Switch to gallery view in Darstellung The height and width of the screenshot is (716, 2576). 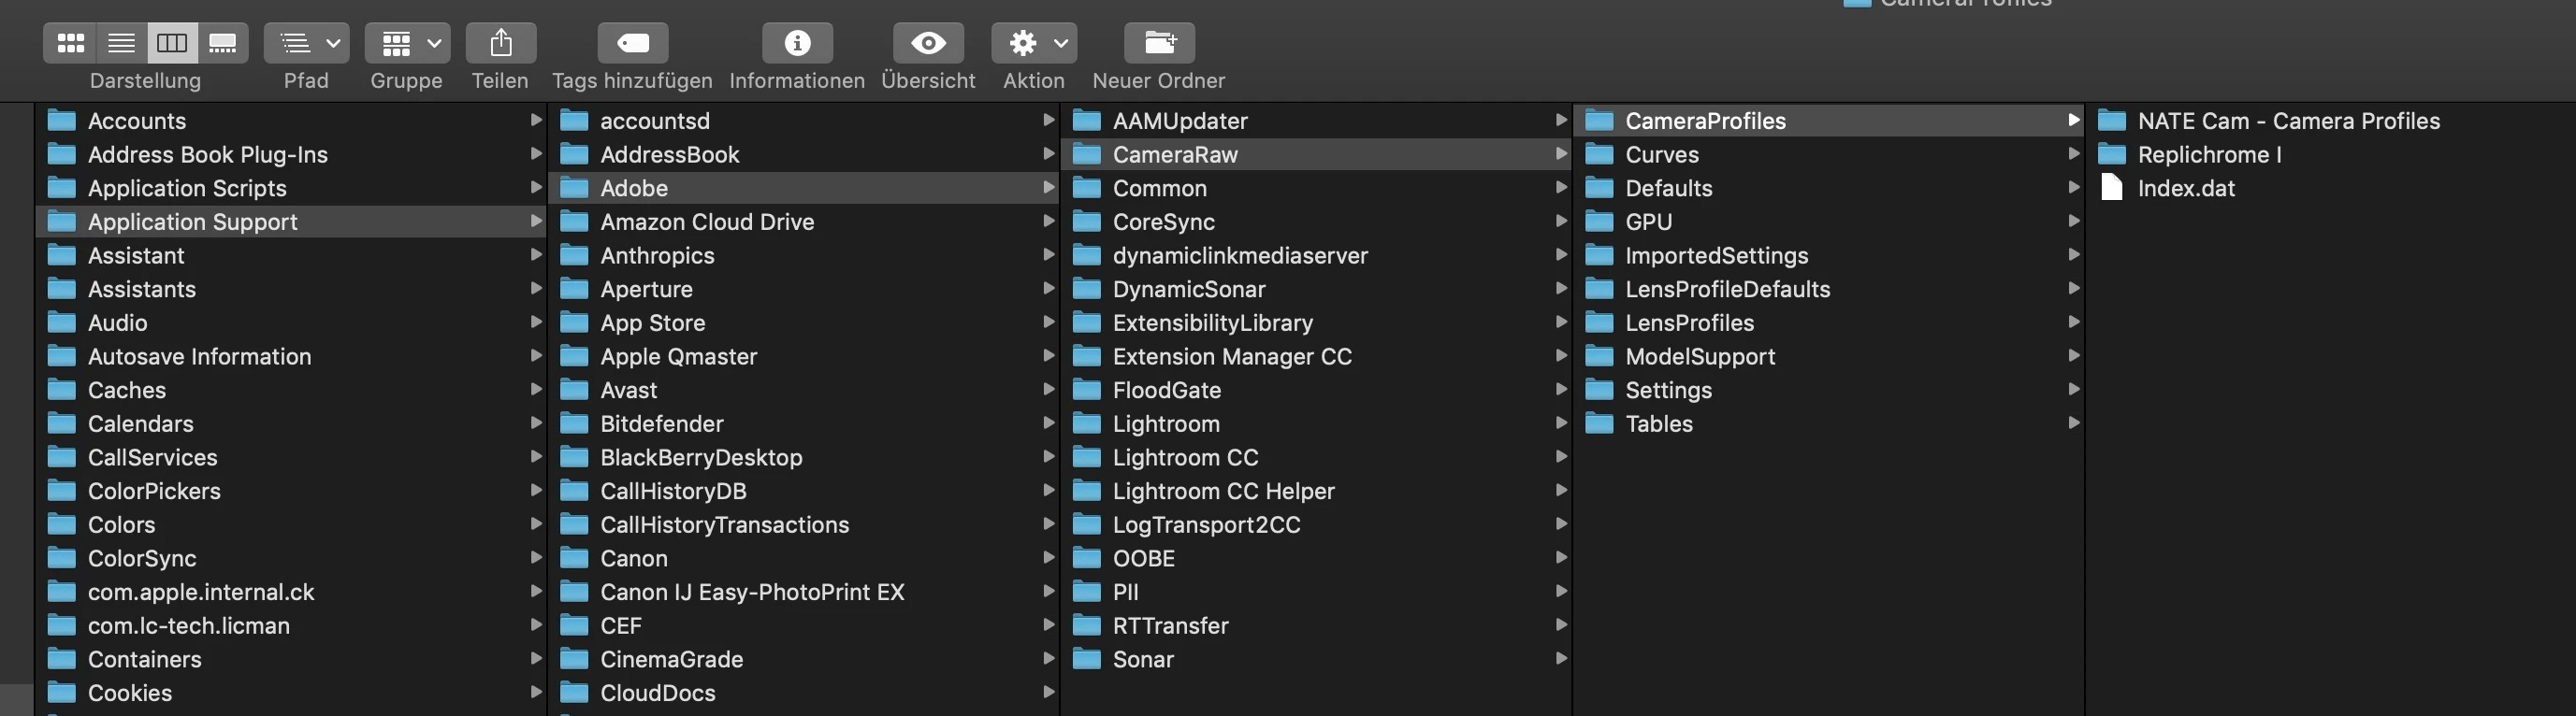coord(223,43)
